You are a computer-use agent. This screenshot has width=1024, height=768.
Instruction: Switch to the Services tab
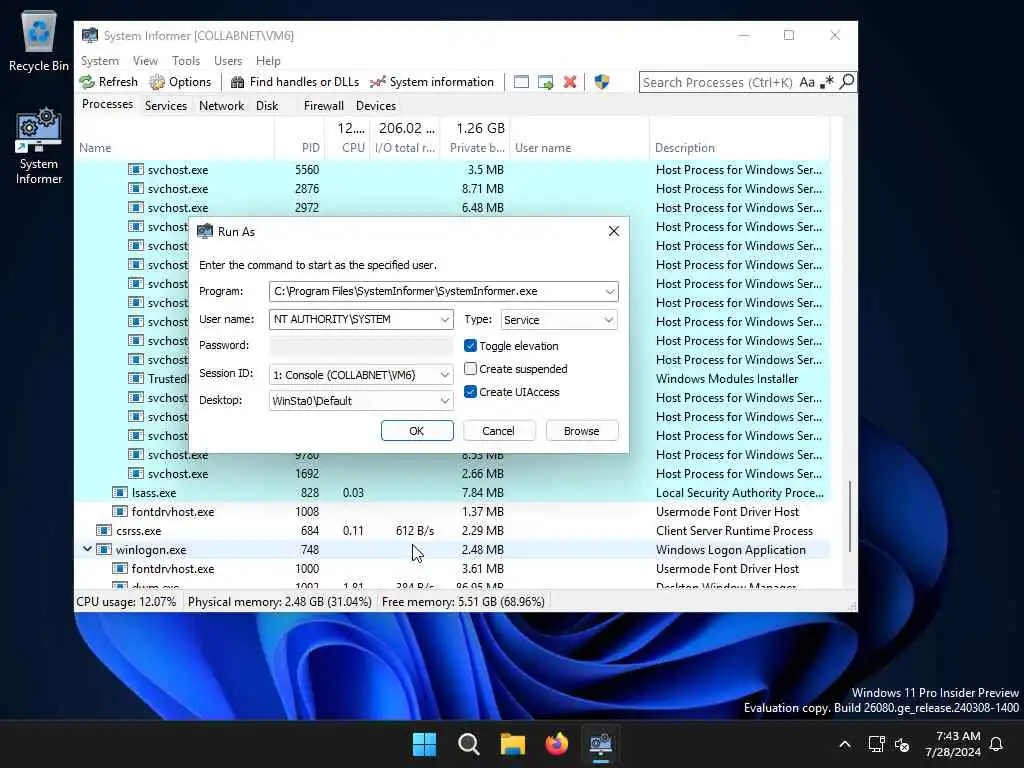click(x=166, y=106)
